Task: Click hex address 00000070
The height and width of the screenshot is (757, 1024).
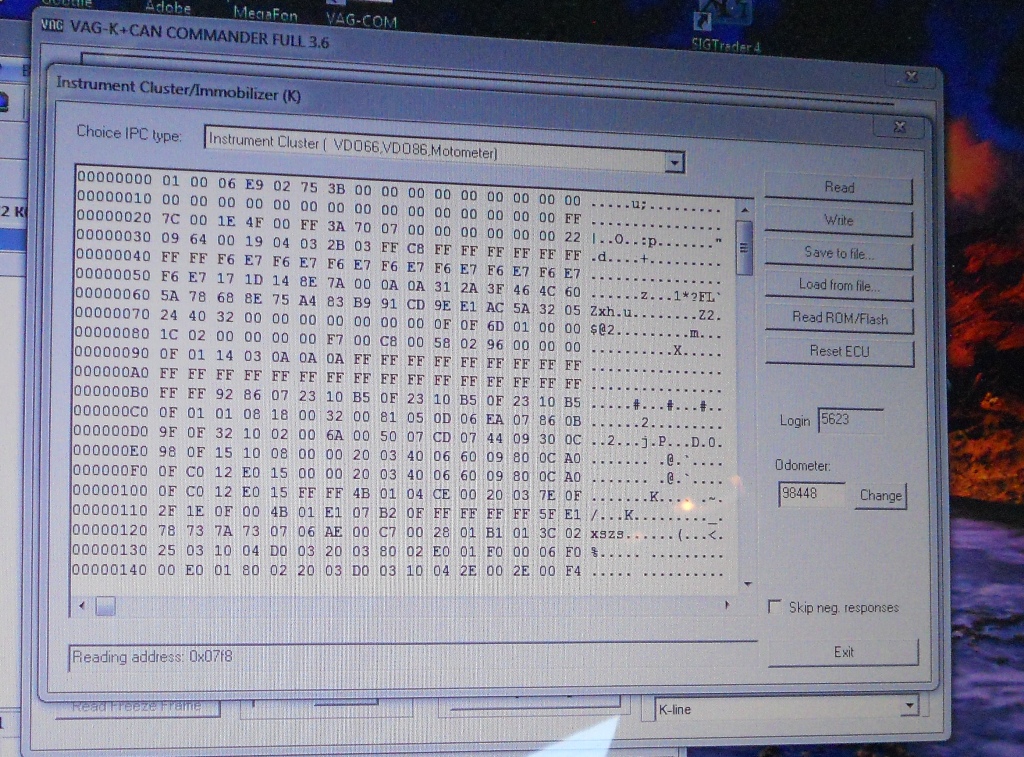Action: pos(112,313)
